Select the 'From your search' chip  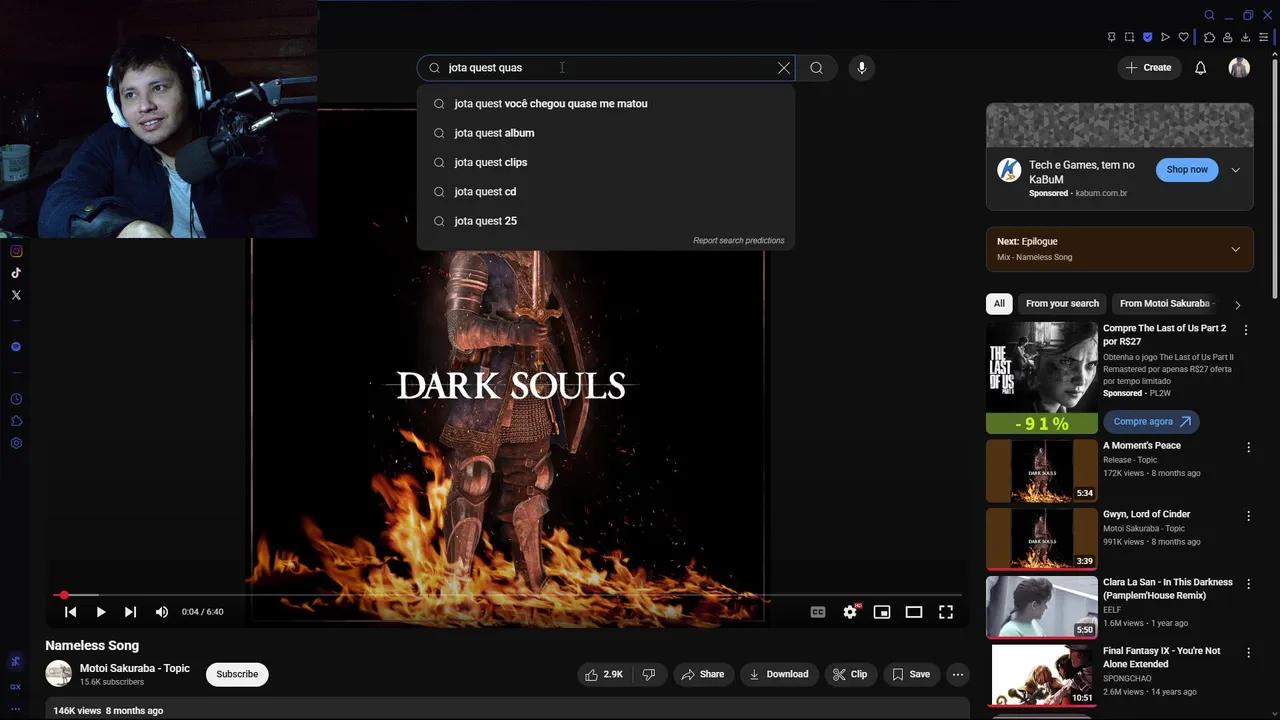click(x=1062, y=304)
